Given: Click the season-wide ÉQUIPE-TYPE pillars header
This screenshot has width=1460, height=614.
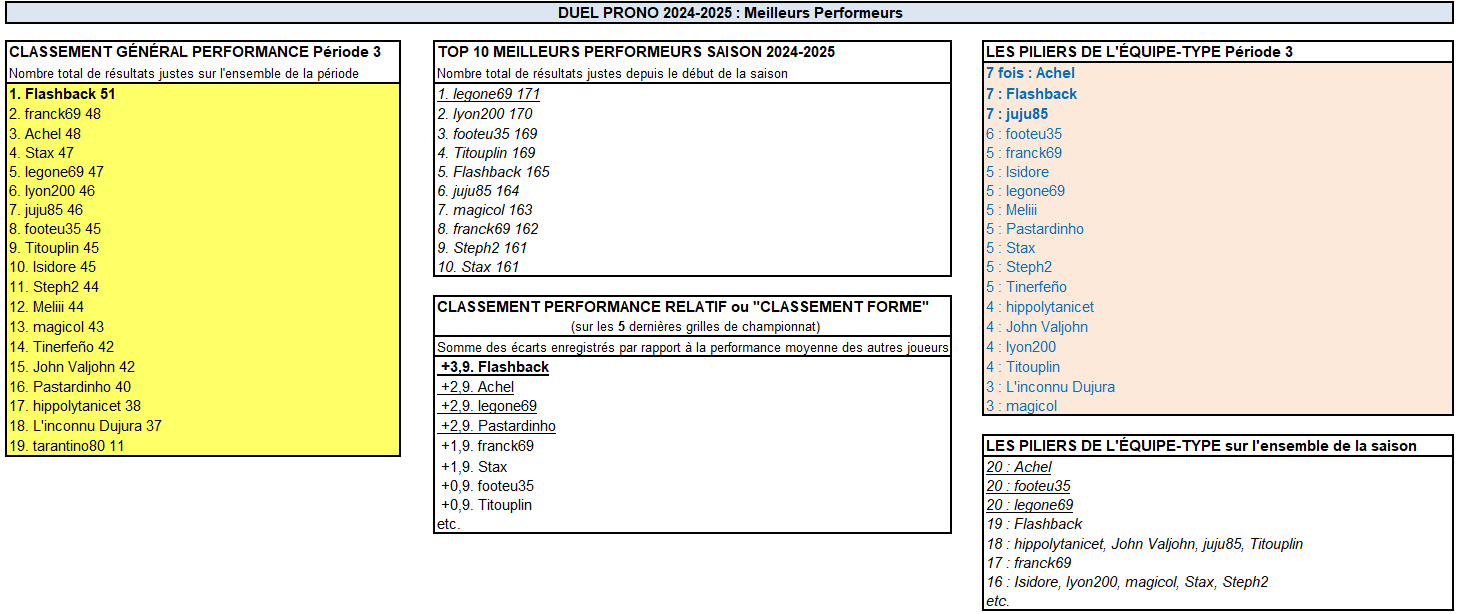Looking at the screenshot, I should point(1201,446).
